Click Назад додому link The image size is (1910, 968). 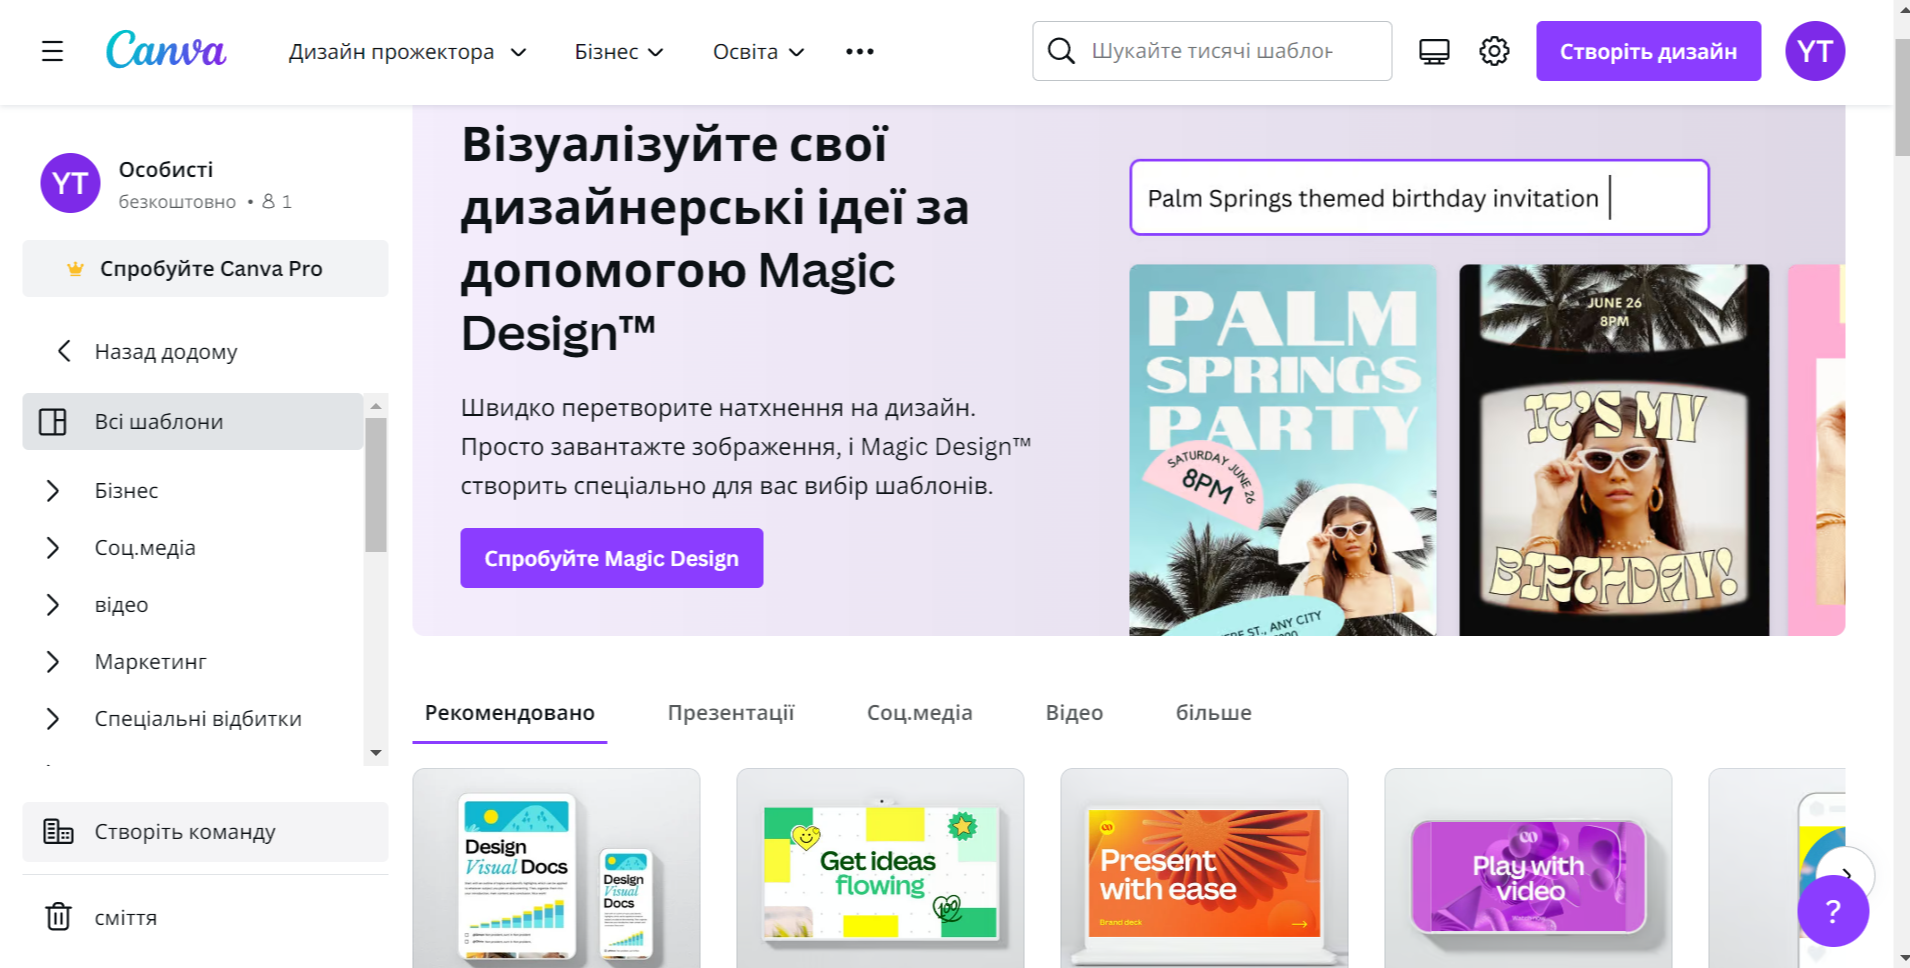tap(166, 351)
